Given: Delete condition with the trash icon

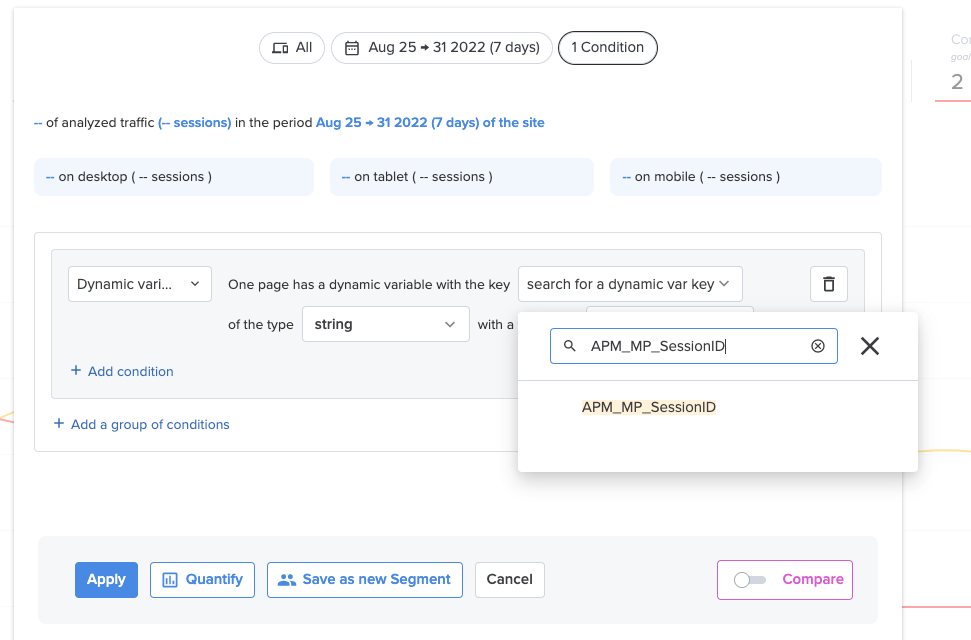Looking at the screenshot, I should (x=829, y=284).
